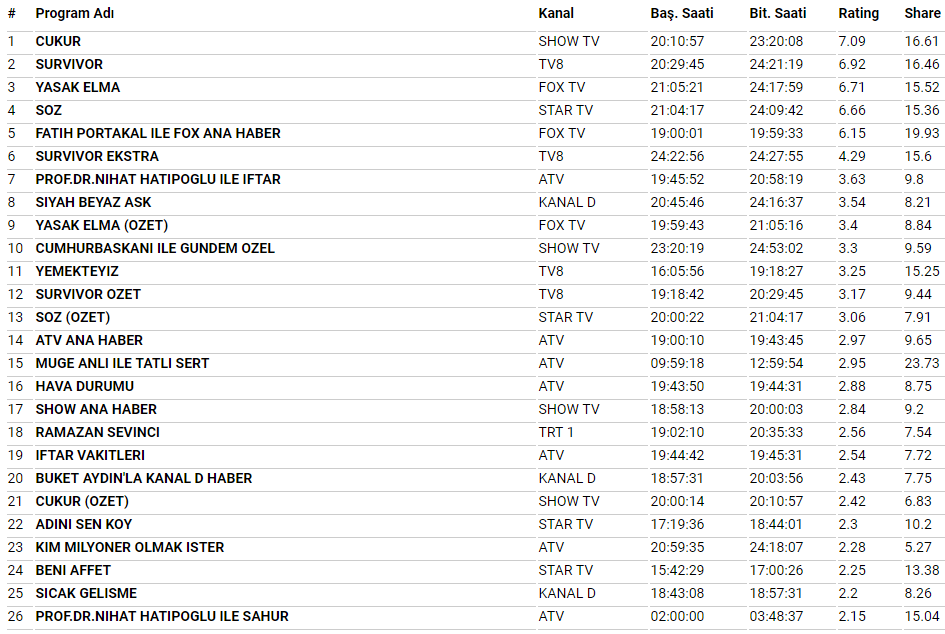Click SHOW TV channel in CUKUR row
Screen dimensions: 945x634
point(569,41)
